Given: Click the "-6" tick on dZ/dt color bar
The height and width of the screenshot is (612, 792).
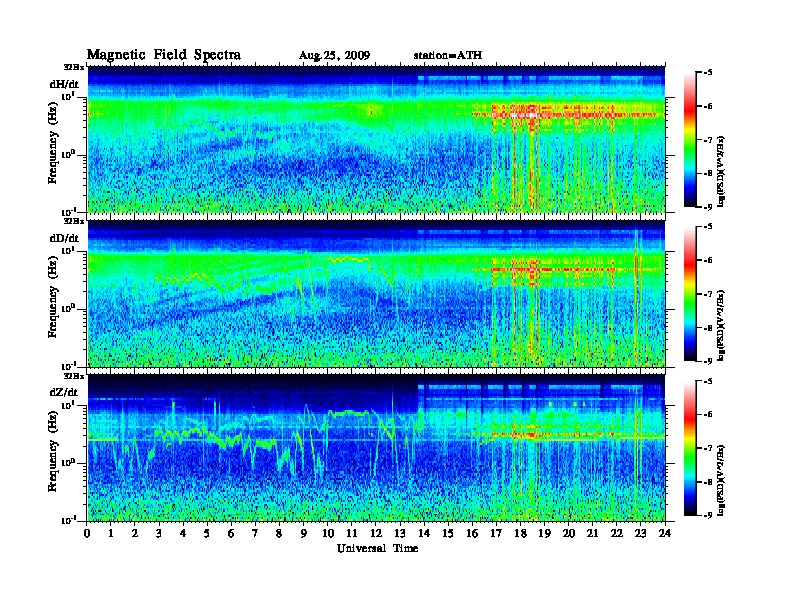Looking at the screenshot, I should pyautogui.click(x=708, y=414).
